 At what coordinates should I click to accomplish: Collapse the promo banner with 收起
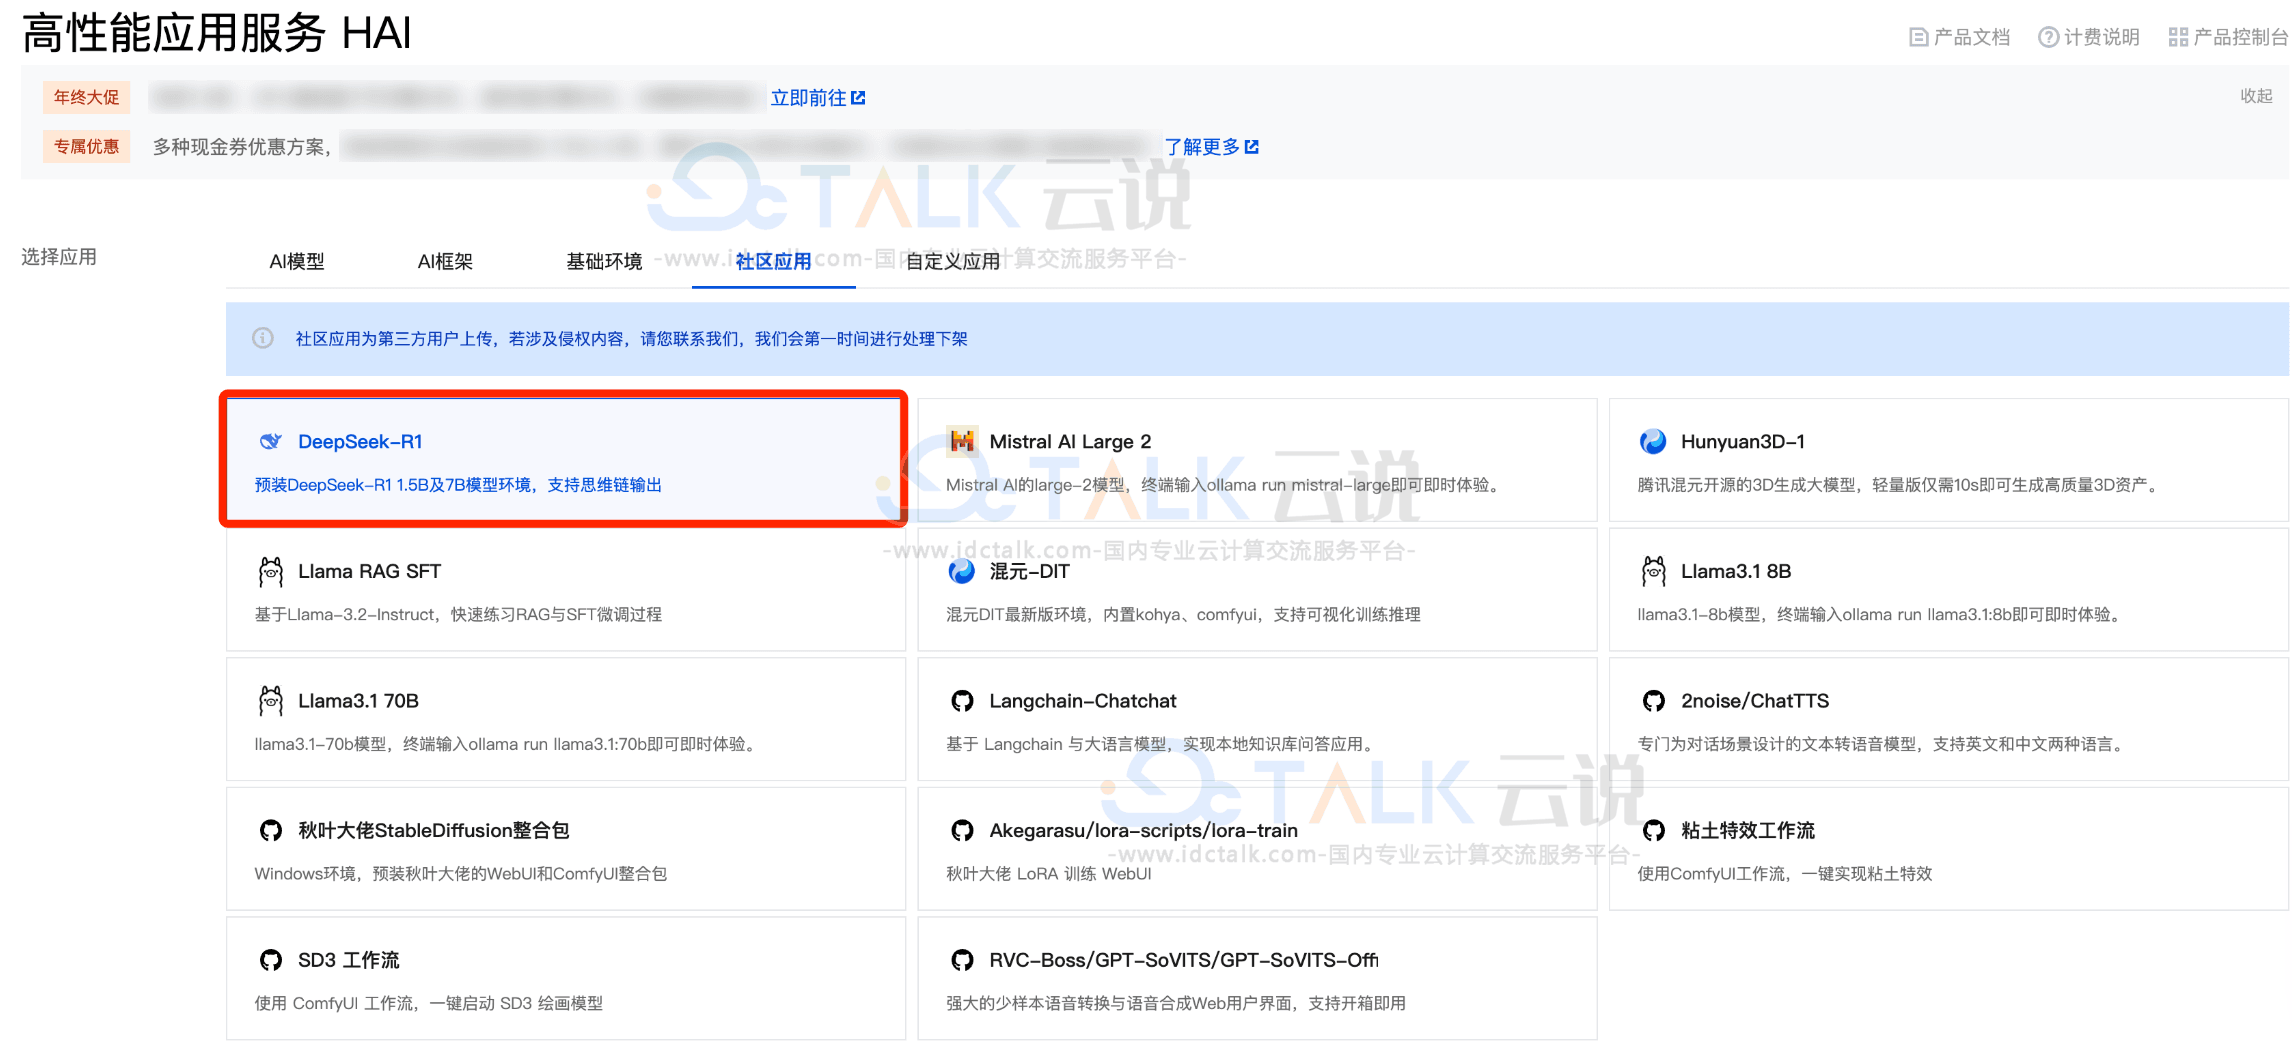coord(2256,96)
